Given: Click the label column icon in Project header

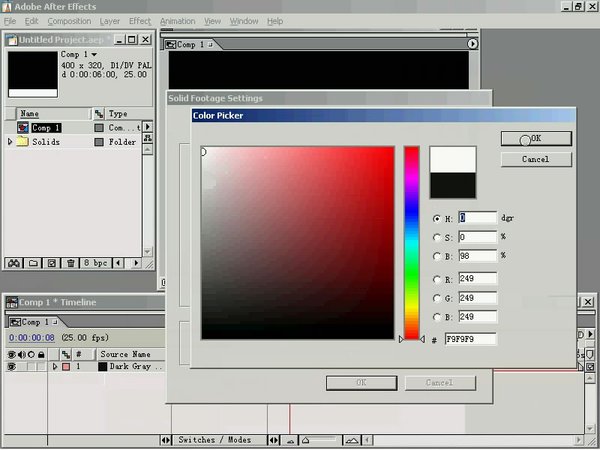Looking at the screenshot, I should [x=99, y=113].
